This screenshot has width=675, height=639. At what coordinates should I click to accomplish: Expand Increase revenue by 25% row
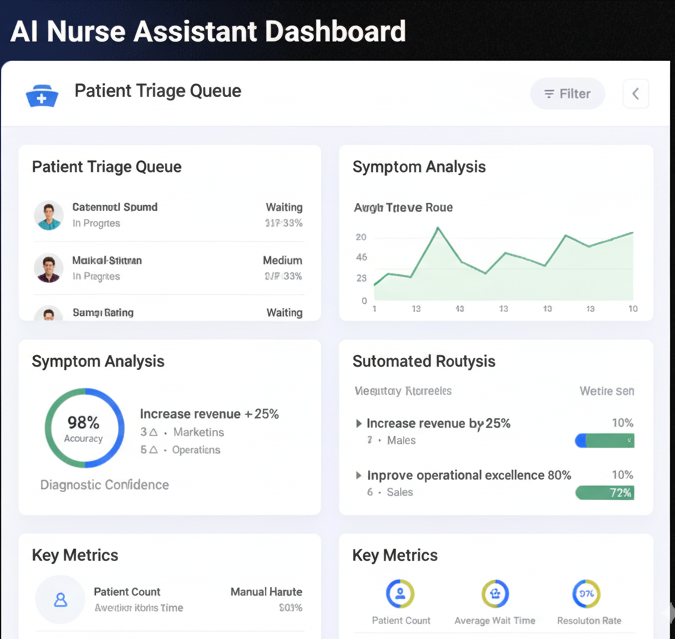[360, 423]
